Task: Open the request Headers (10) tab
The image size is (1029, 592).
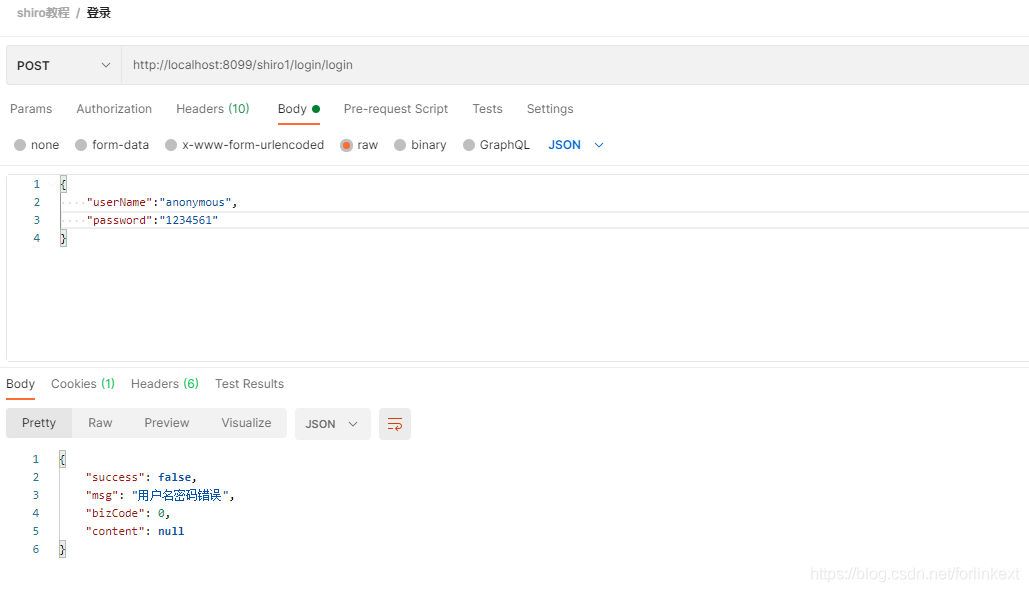Action: [x=213, y=109]
